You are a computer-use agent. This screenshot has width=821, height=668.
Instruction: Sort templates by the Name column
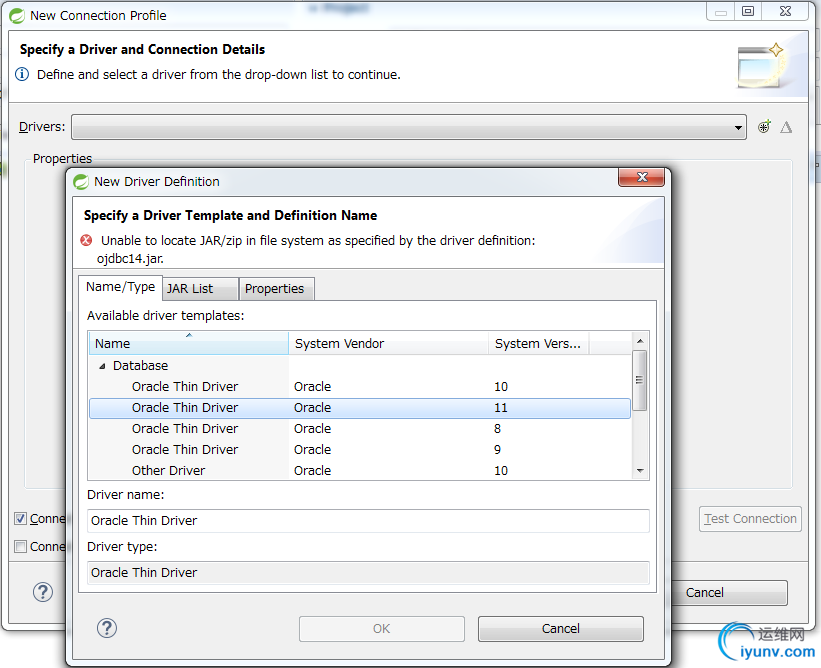pos(188,343)
